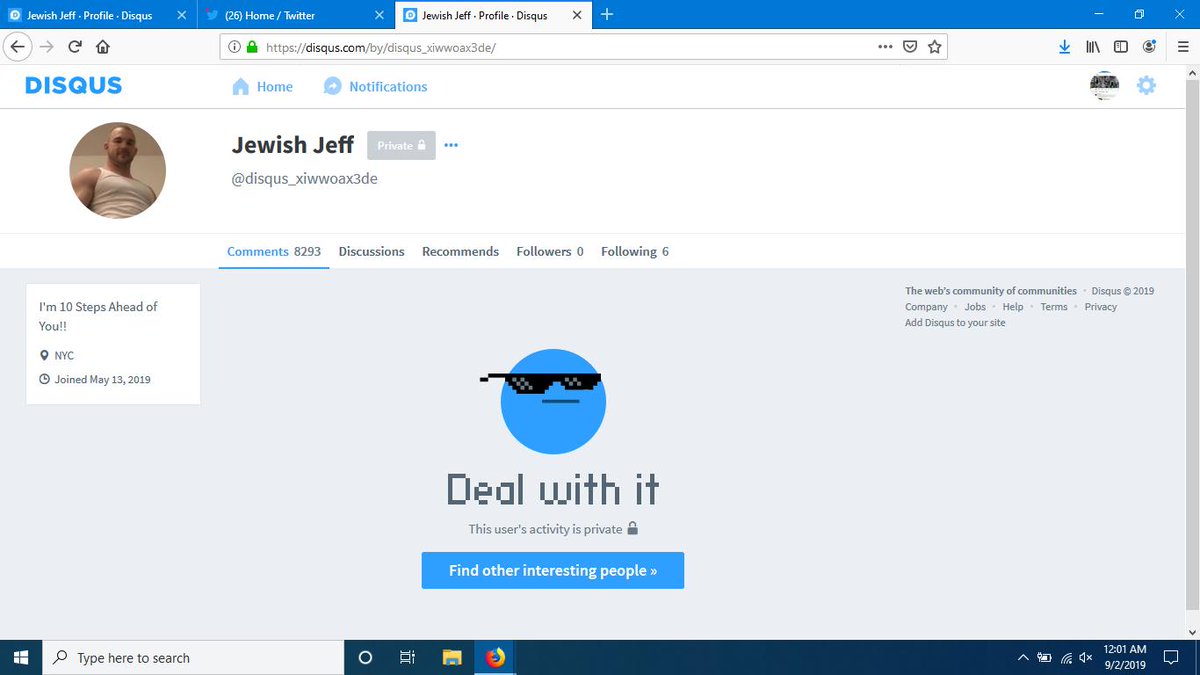The image size is (1200, 675).
Task: Click the battery tray icon
Action: tap(1044, 657)
